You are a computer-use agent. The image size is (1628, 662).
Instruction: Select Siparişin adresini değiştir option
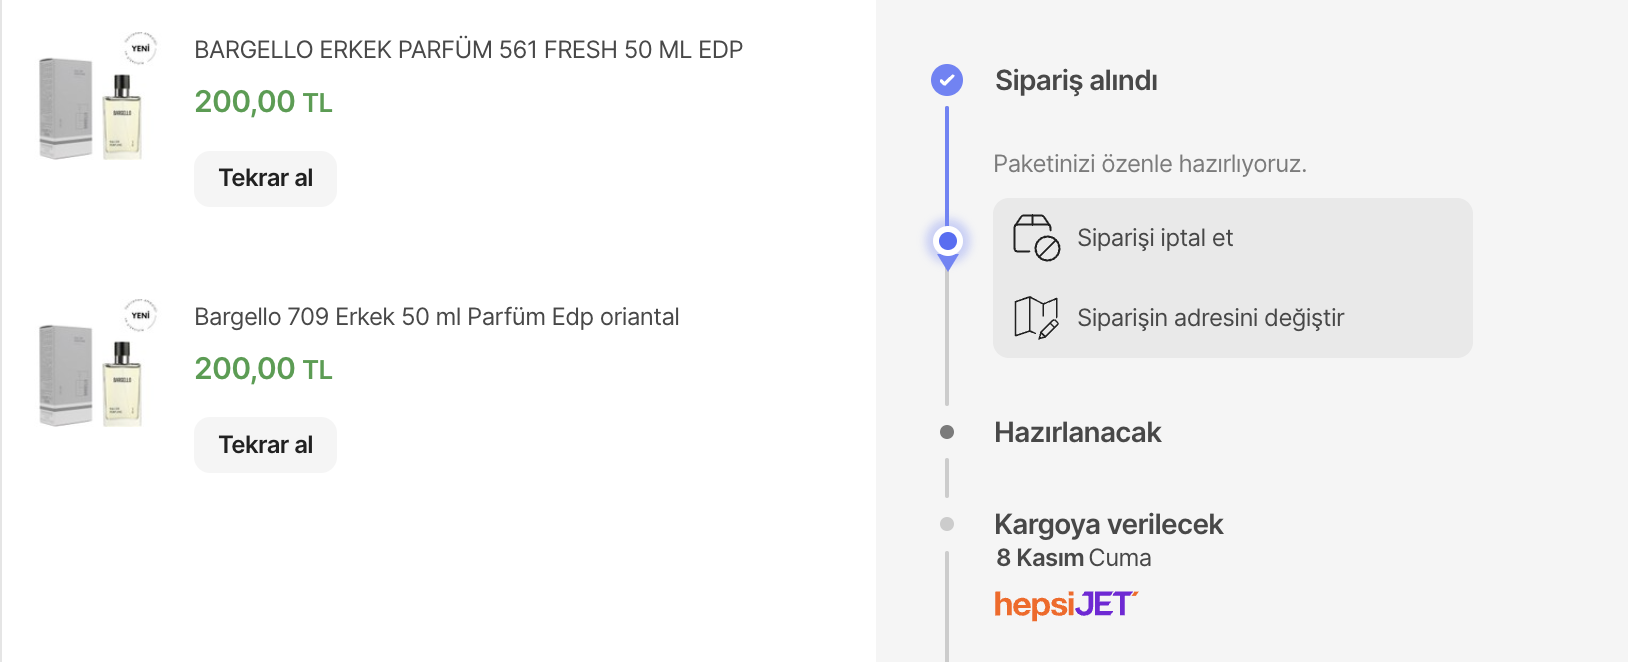click(1232, 318)
